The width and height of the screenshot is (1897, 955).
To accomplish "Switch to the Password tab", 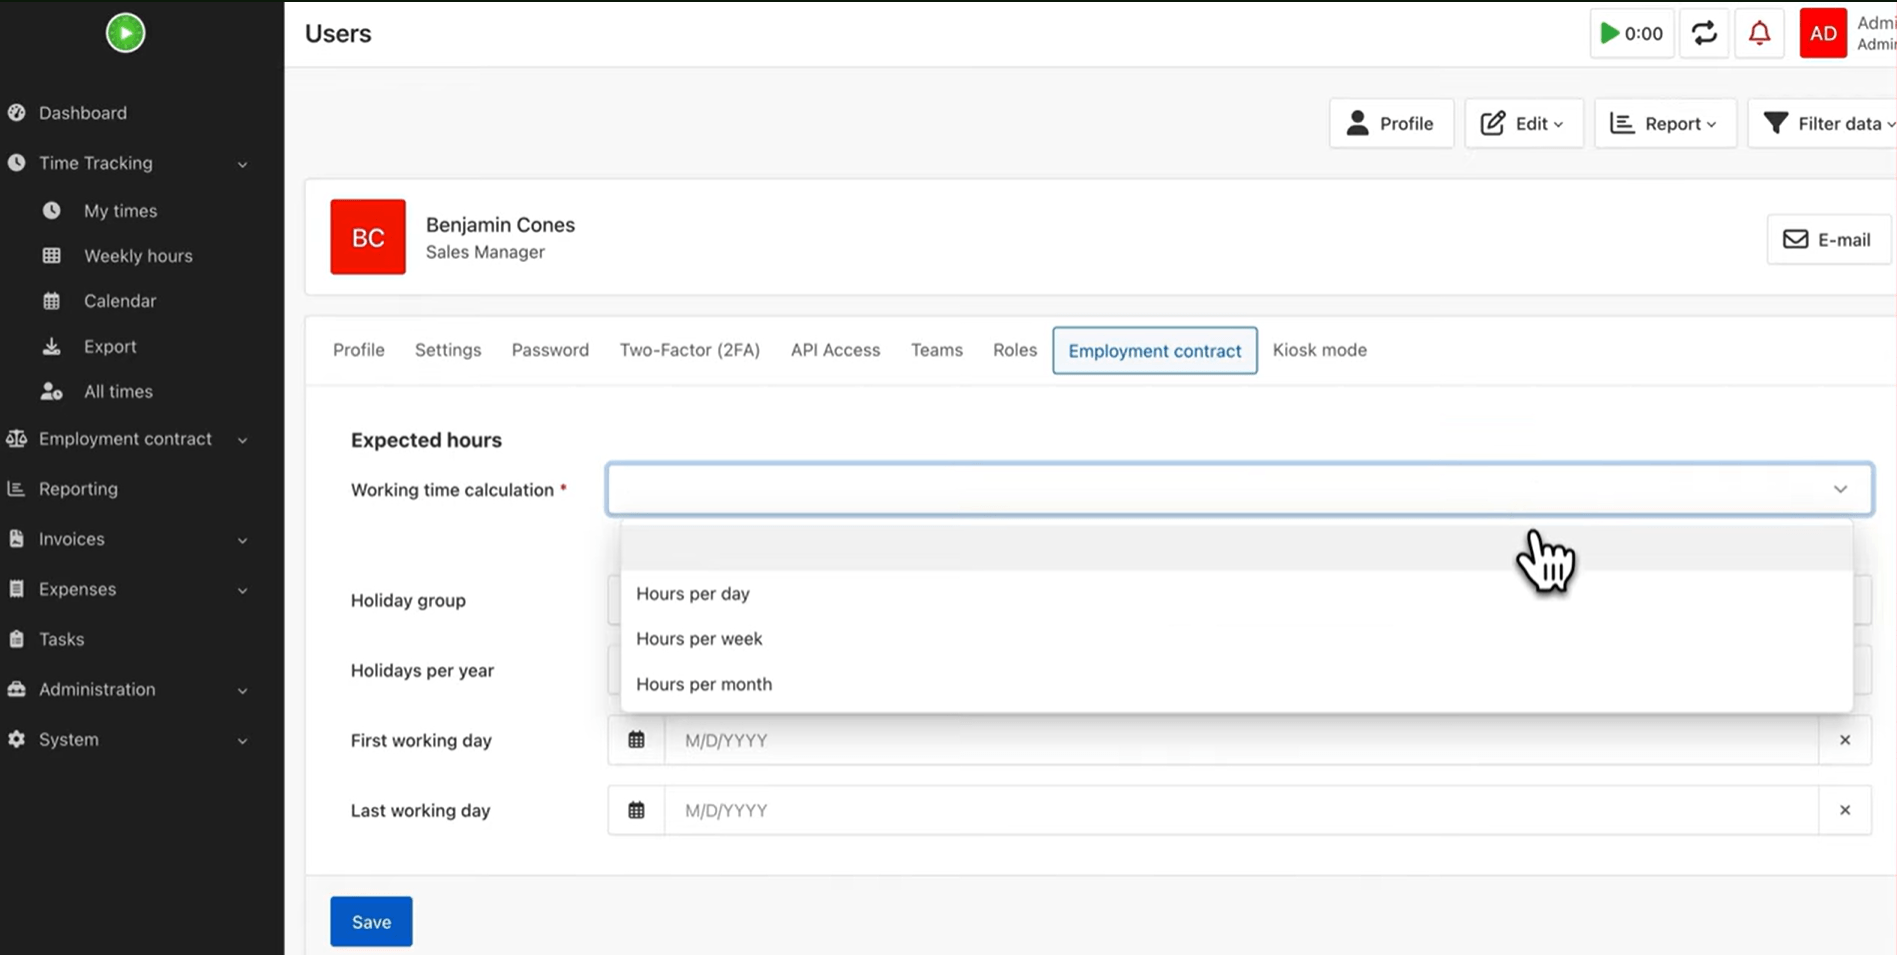I will click(550, 350).
